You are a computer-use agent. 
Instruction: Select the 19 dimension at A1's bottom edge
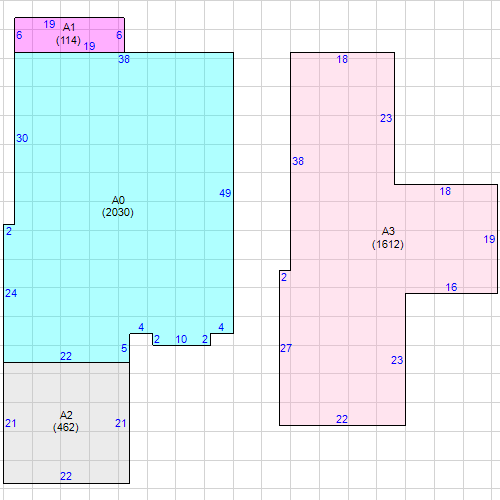click(89, 46)
